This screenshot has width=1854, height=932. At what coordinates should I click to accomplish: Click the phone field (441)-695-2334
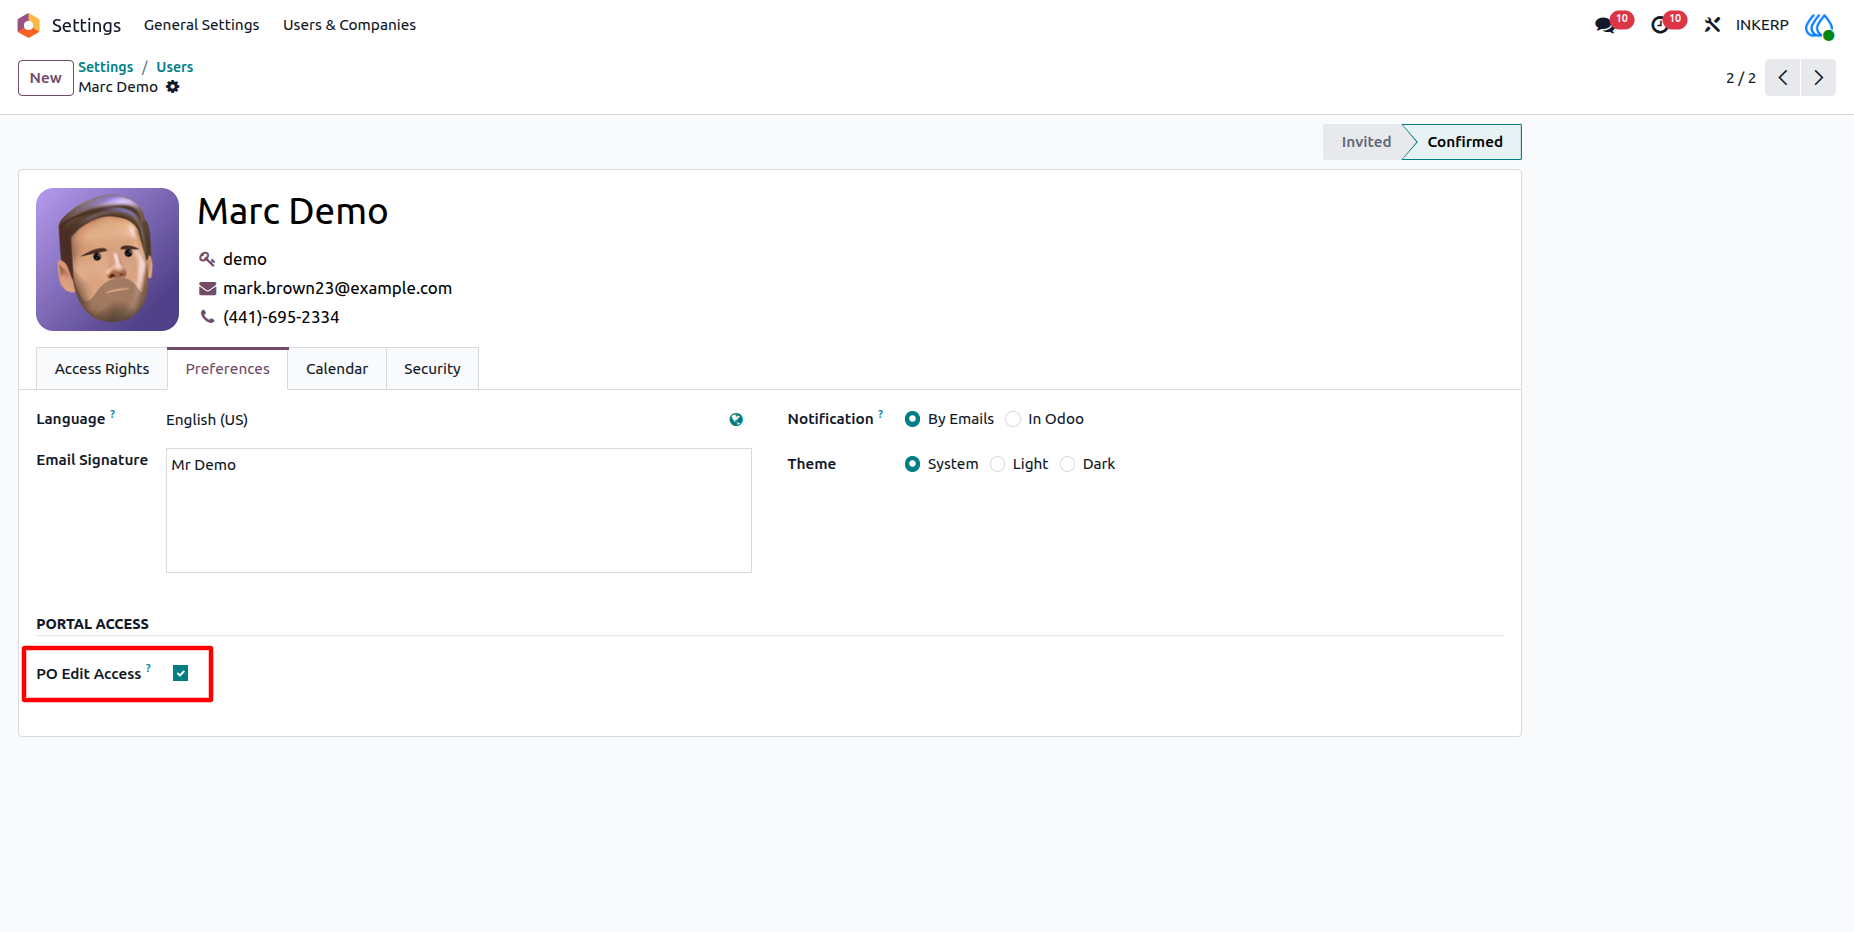tap(281, 317)
